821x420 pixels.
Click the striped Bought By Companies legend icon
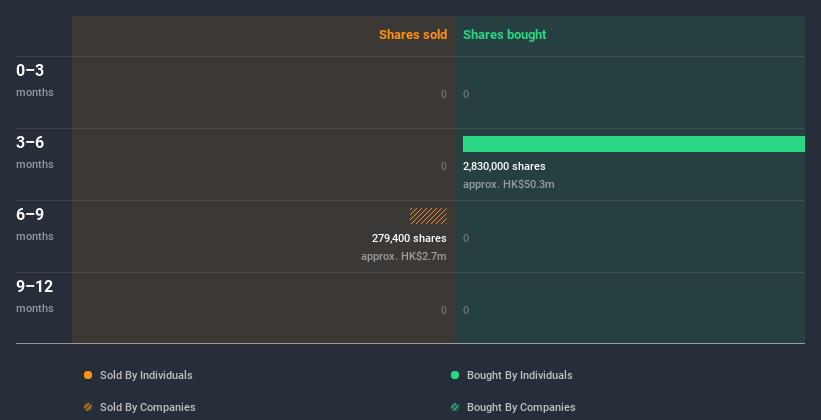455,407
